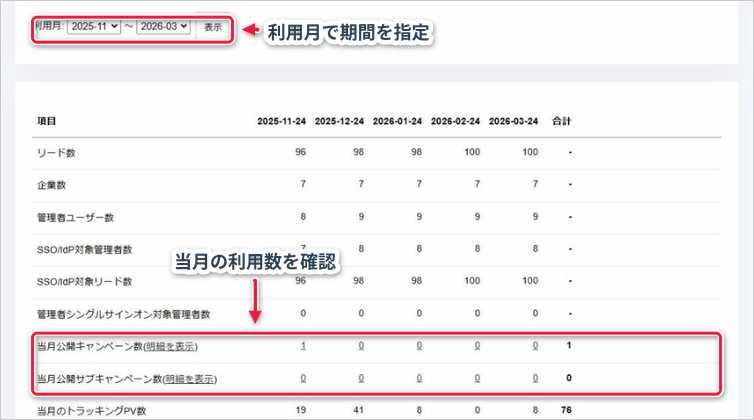Image resolution: width=754 pixels, height=420 pixels.
Task: Click 管理者ユーザー数 value 9 under 2026-02-24
Action: pyautogui.click(x=477, y=216)
